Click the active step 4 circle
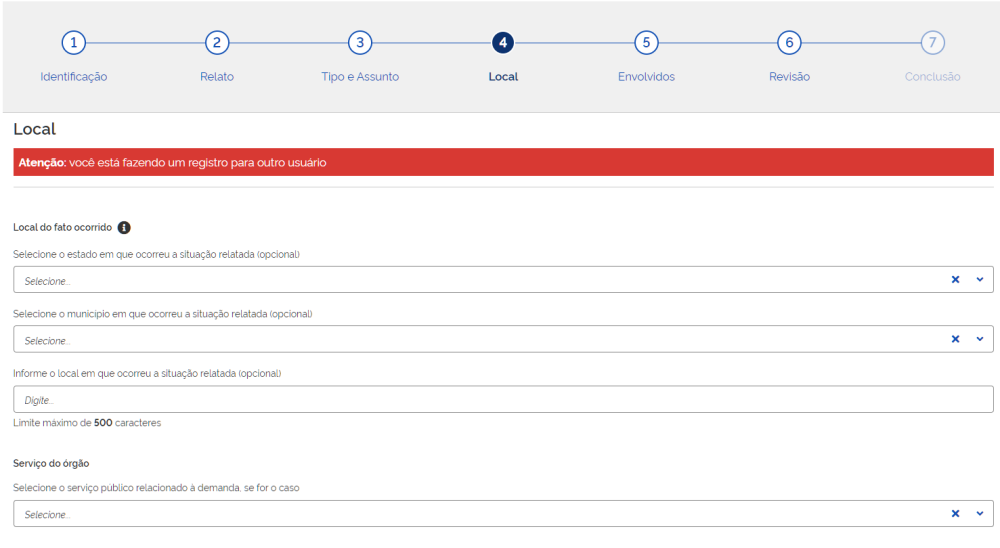1000x548 pixels. click(x=503, y=43)
